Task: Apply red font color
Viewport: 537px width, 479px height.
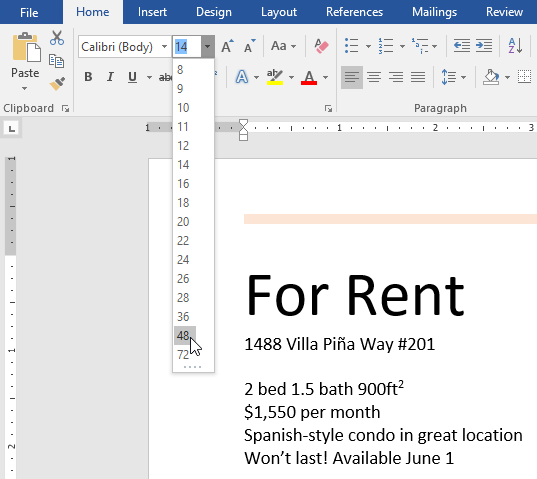Action: [309, 77]
